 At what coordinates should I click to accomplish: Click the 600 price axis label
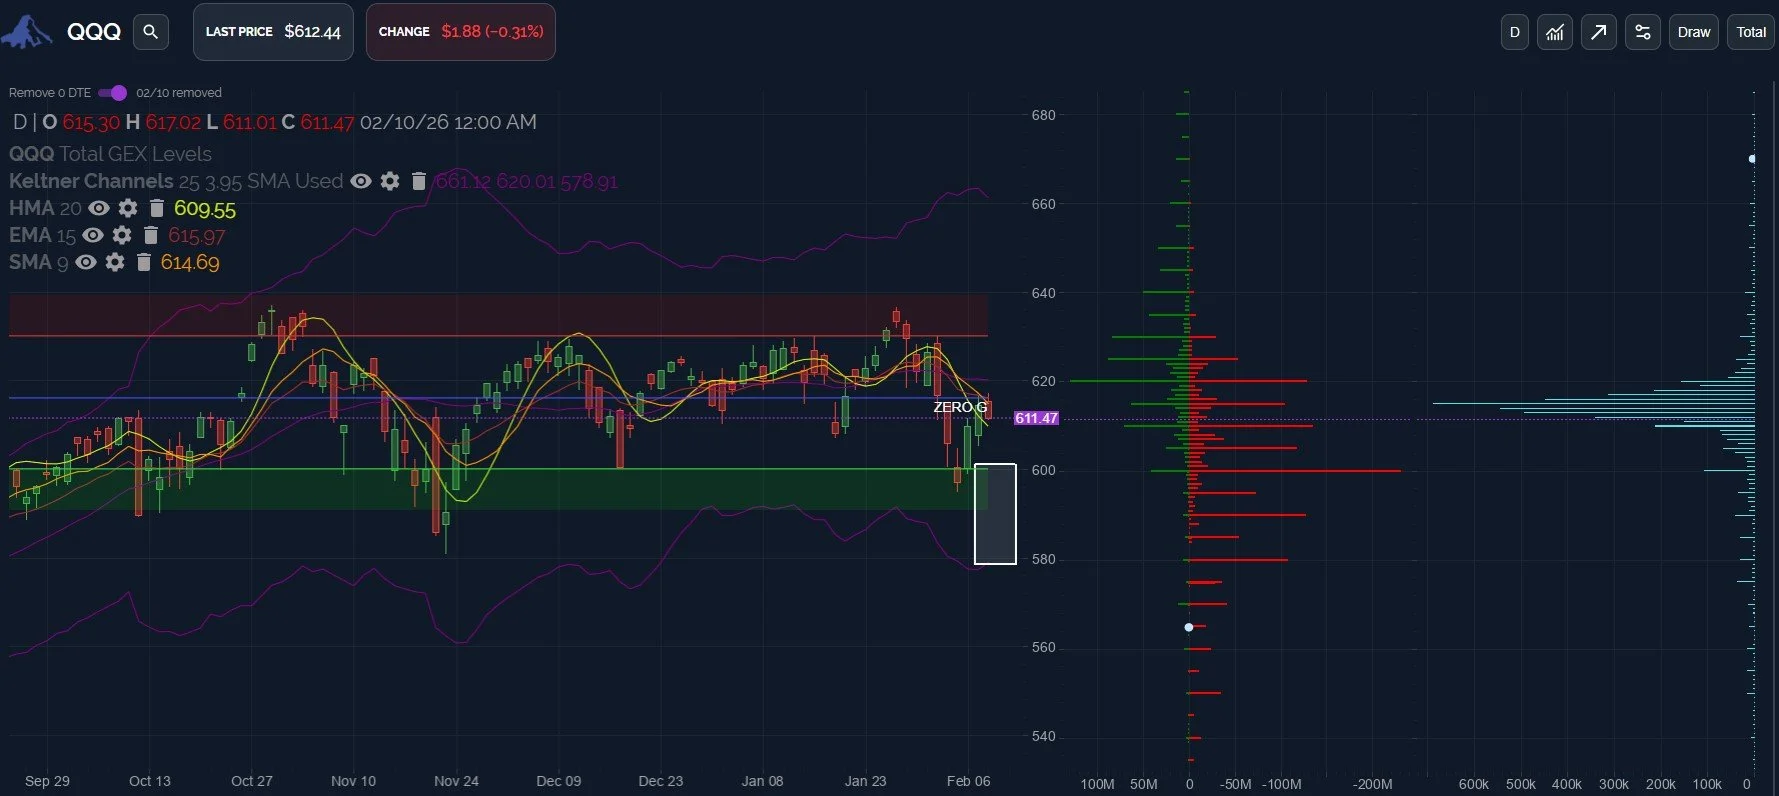[x=1043, y=470]
